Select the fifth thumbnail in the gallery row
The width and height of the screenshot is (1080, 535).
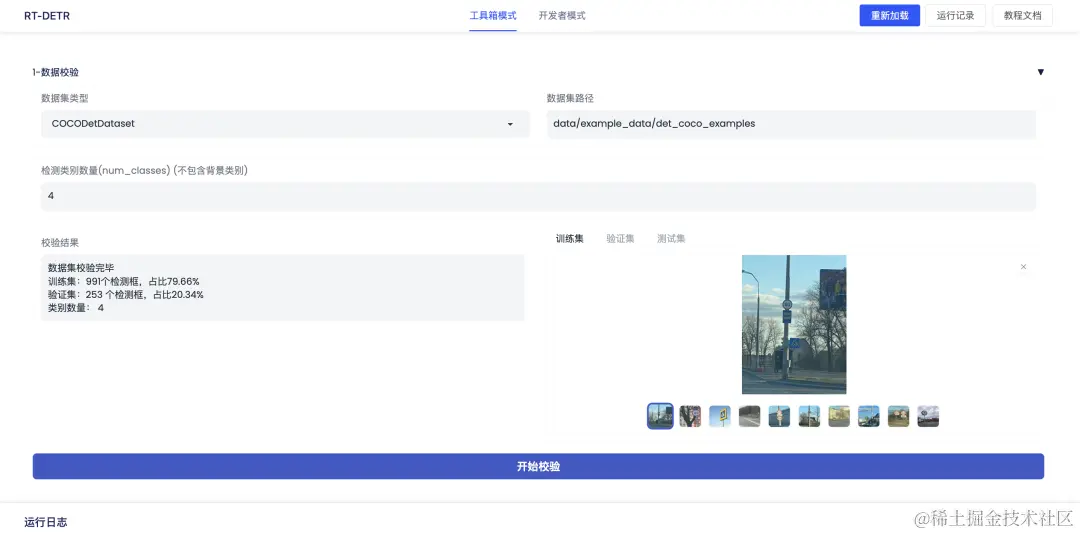click(x=779, y=416)
